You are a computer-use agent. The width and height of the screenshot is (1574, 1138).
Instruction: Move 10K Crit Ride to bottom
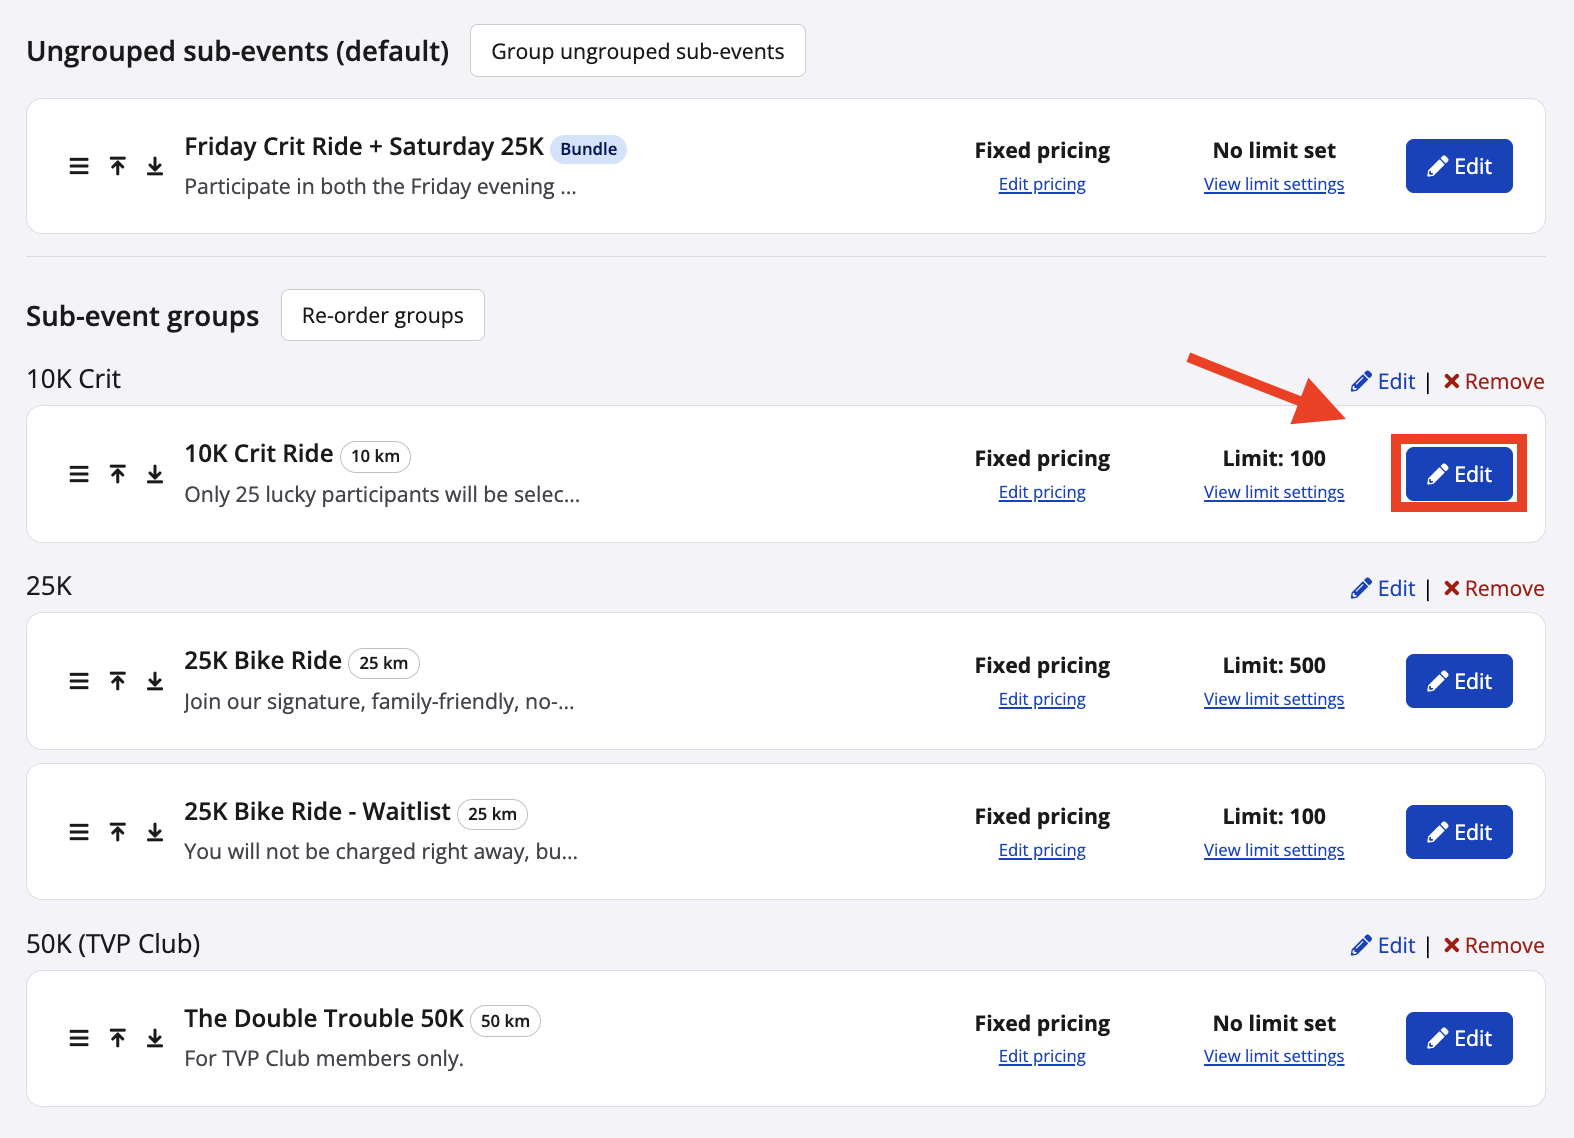tap(155, 474)
